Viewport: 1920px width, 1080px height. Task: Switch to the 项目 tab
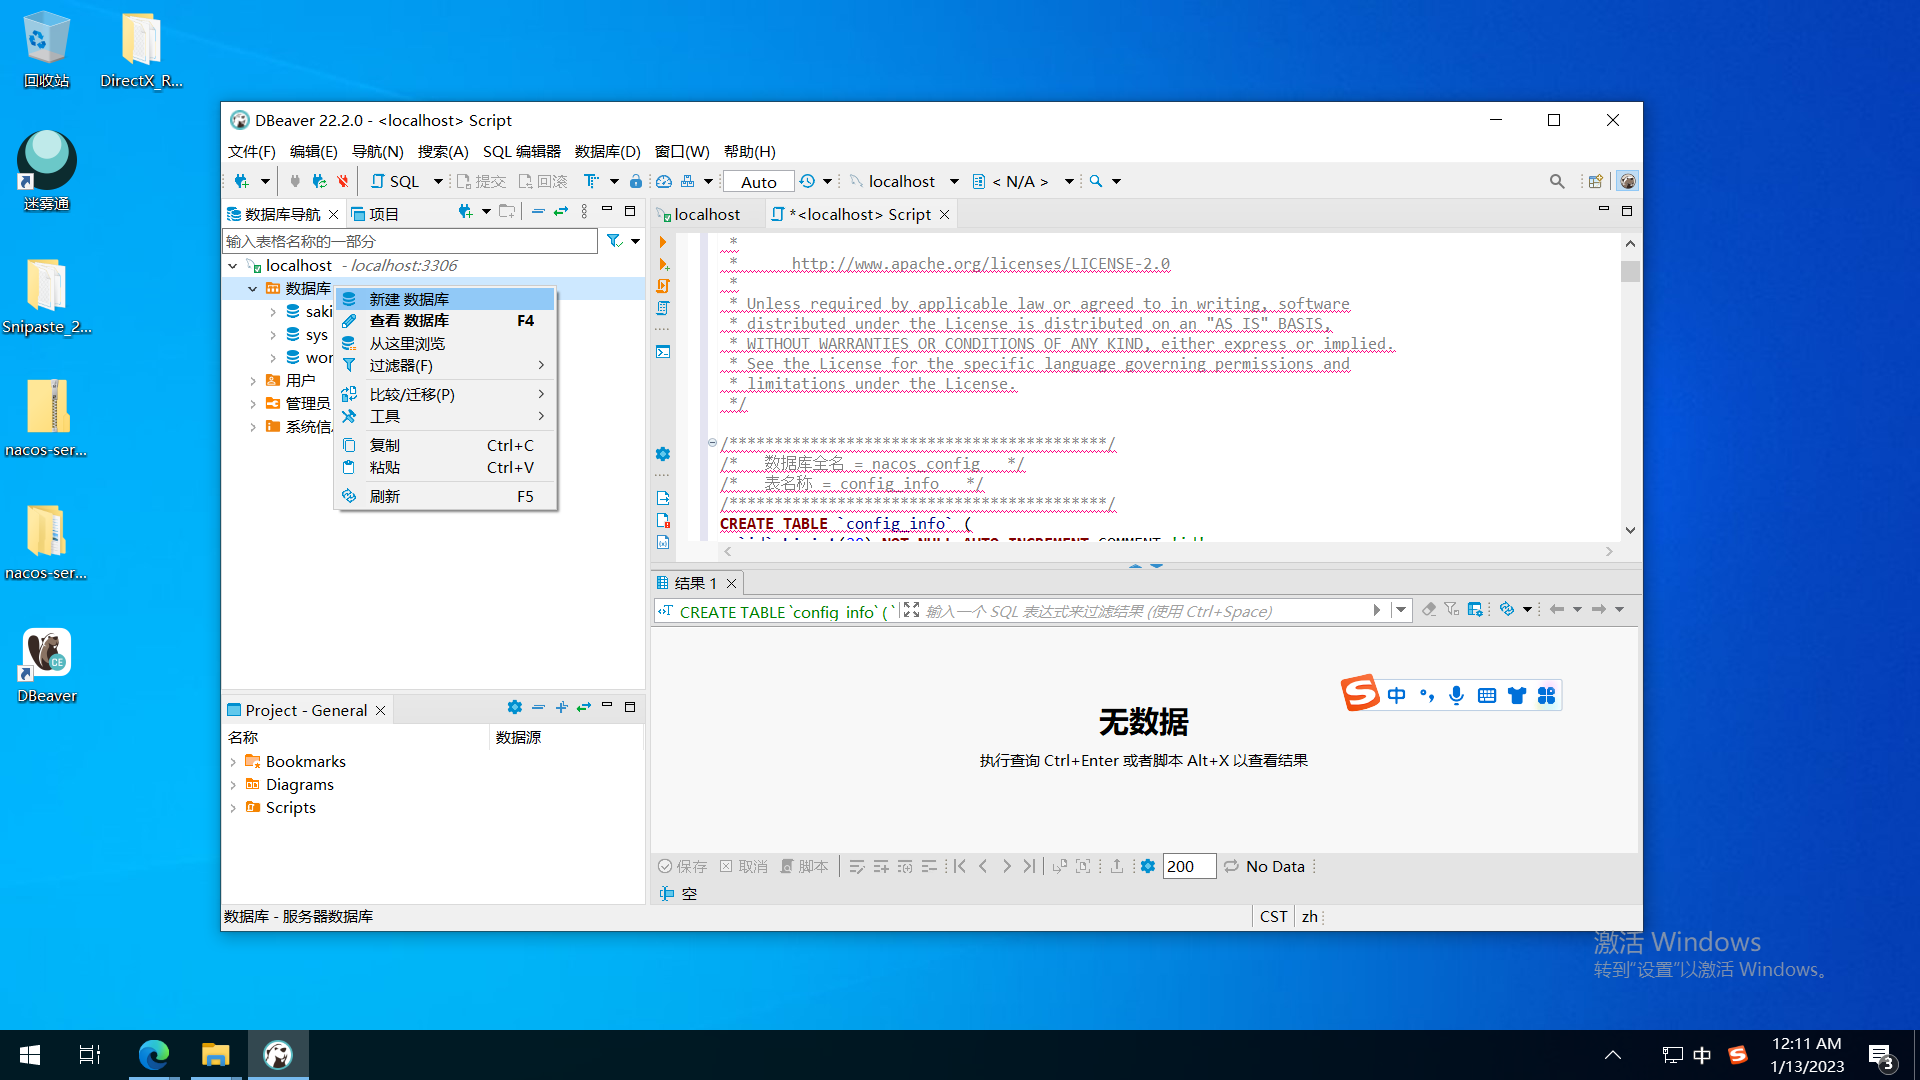point(375,214)
